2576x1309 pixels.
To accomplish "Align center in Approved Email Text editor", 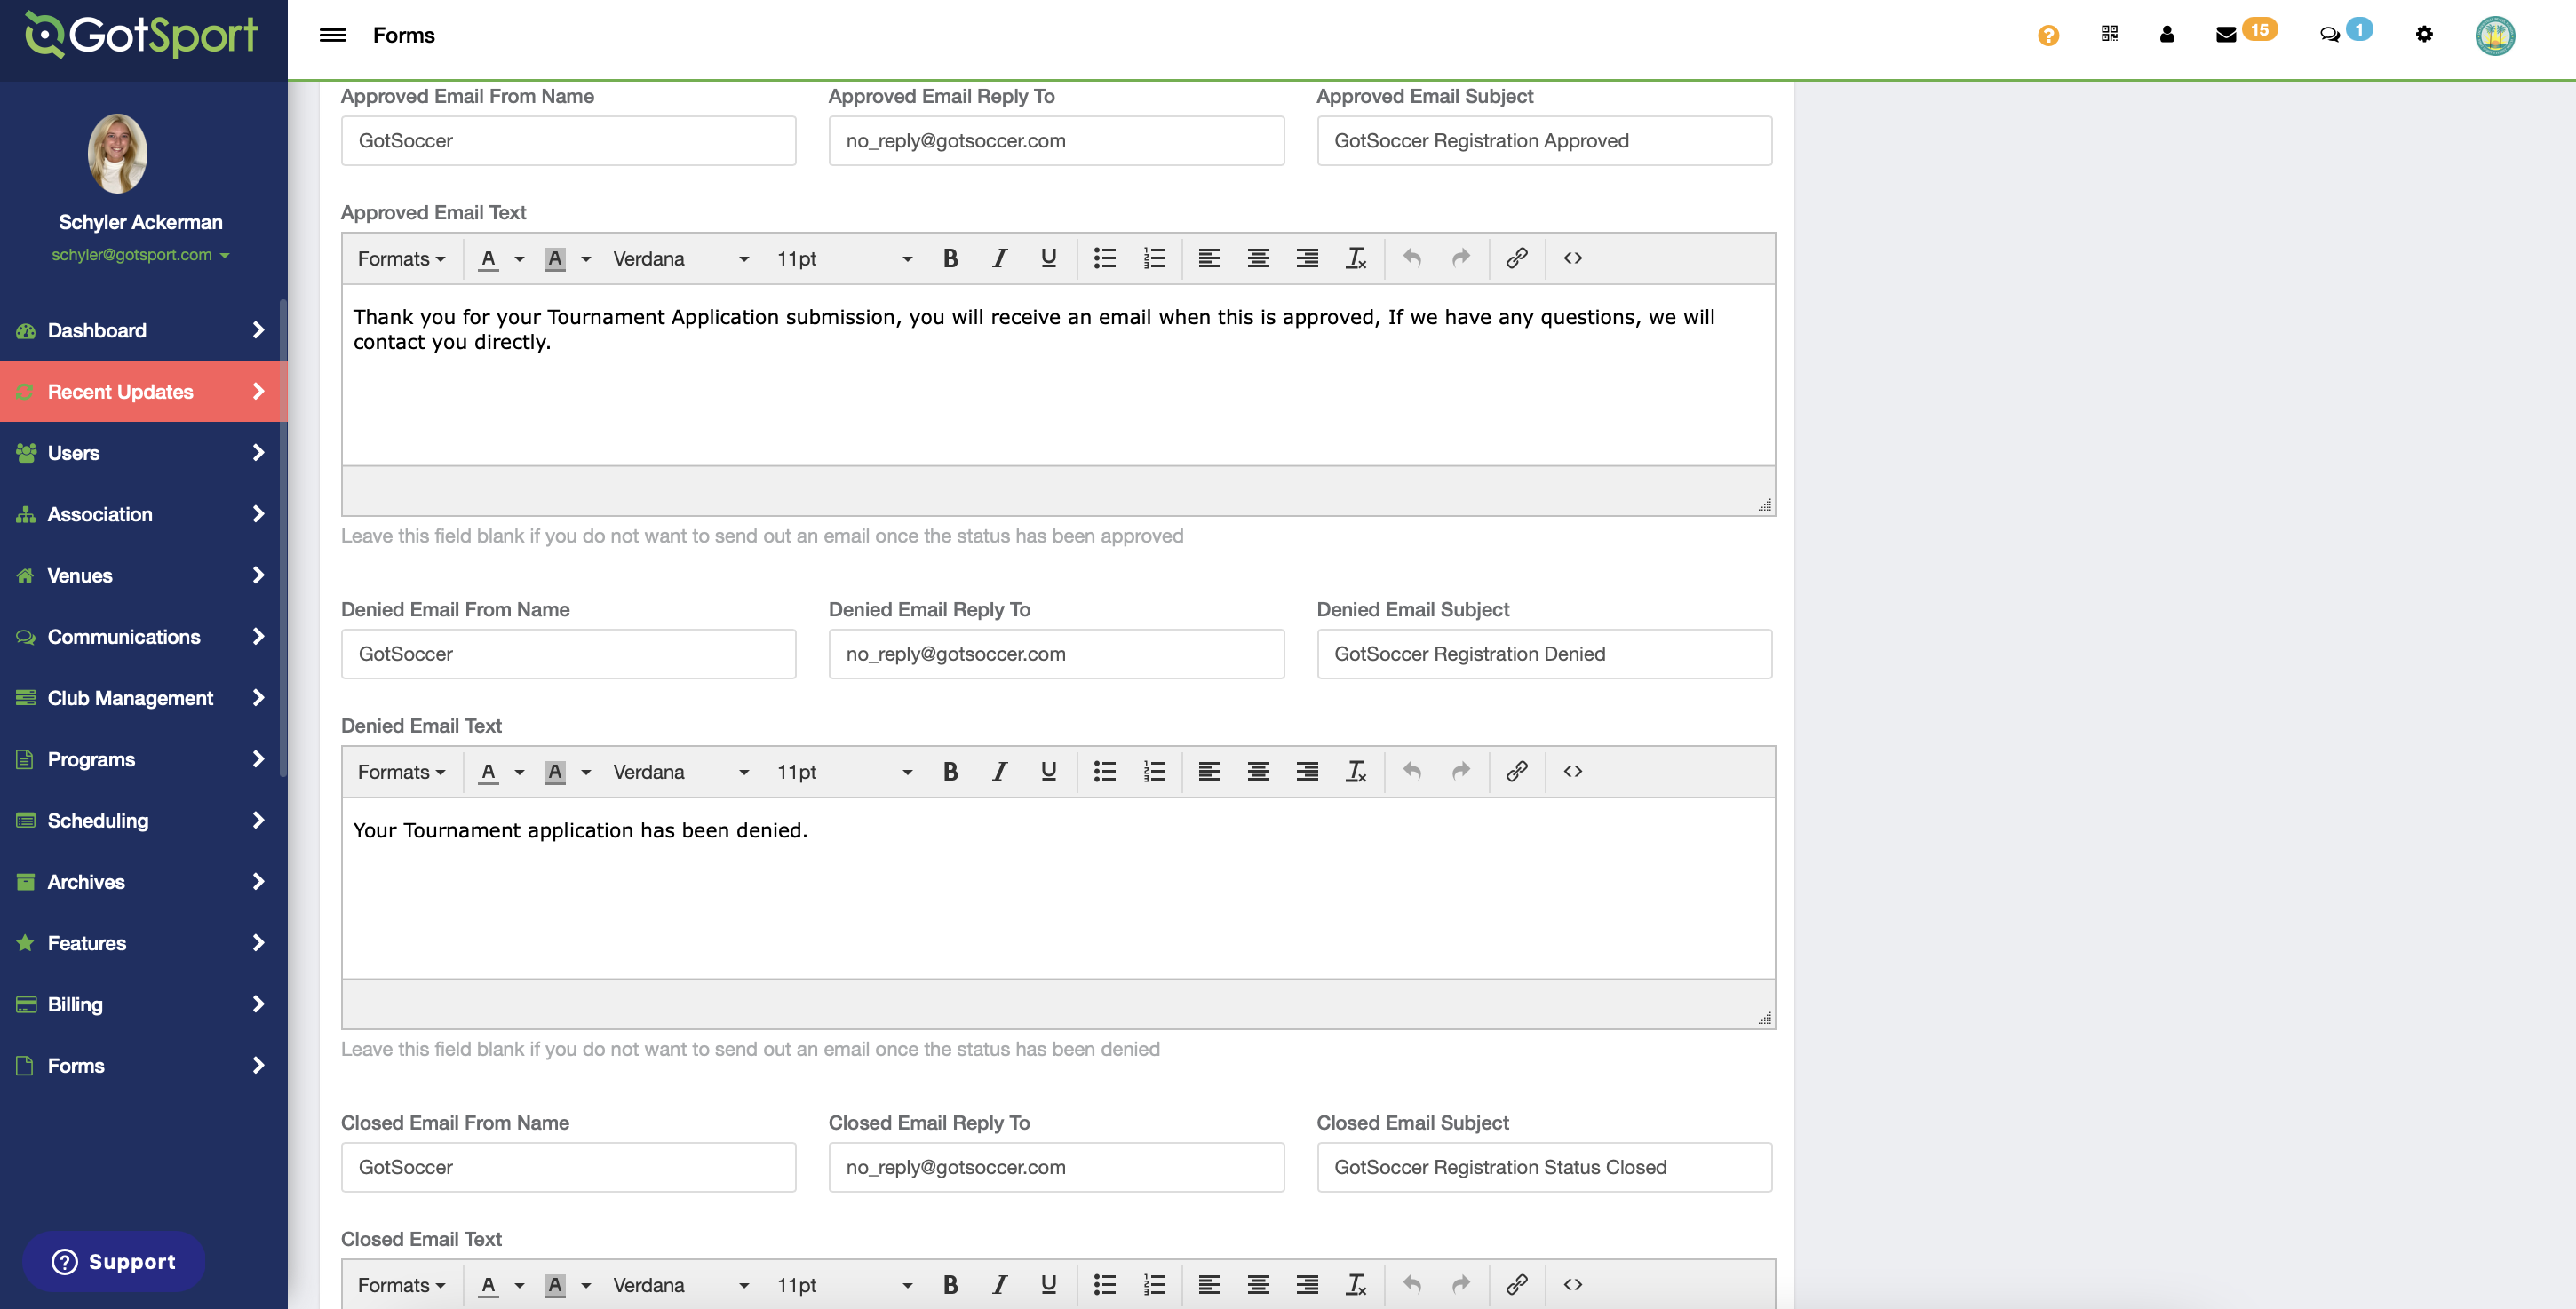I will point(1258,259).
